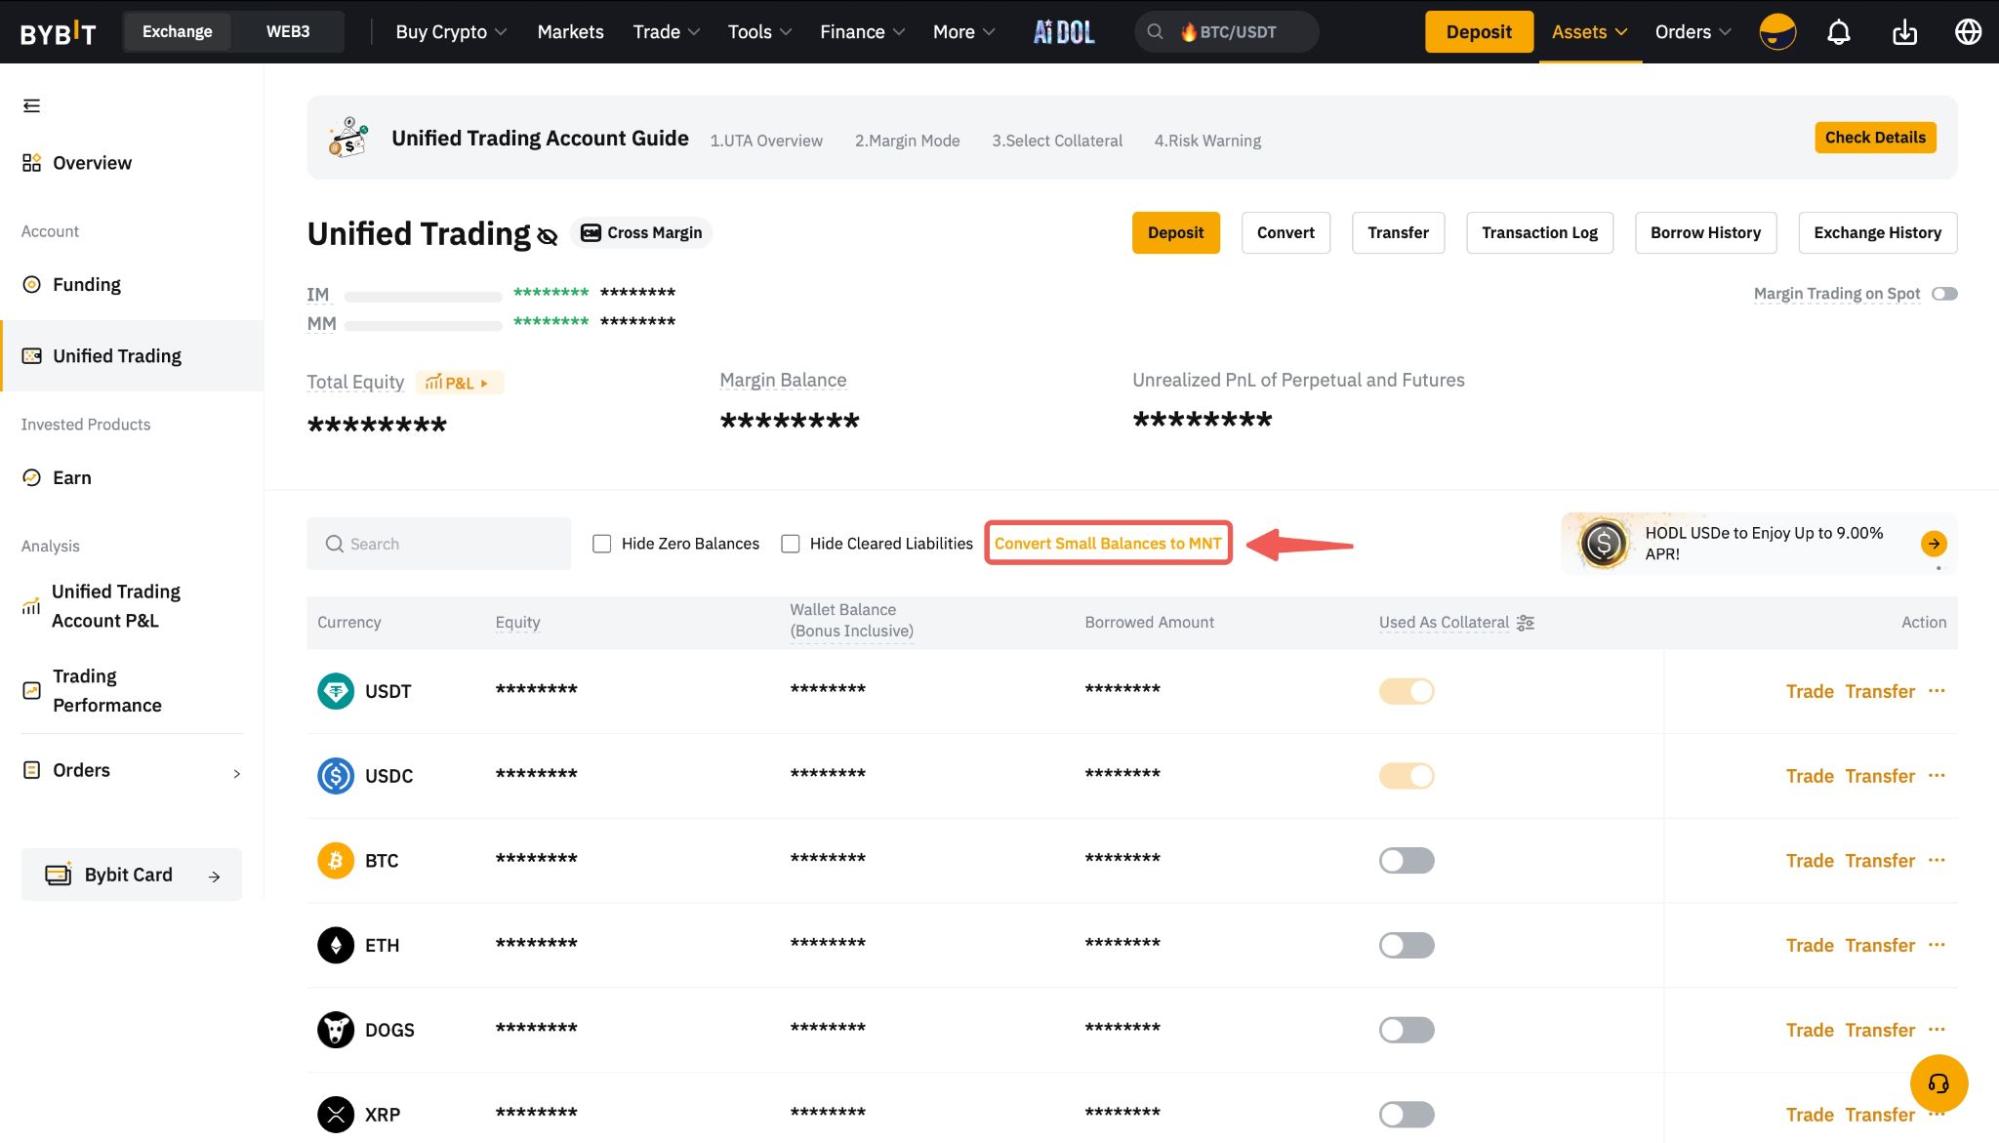The width and height of the screenshot is (1999, 1143).
Task: Open Markets from top navigation
Action: click(x=570, y=32)
